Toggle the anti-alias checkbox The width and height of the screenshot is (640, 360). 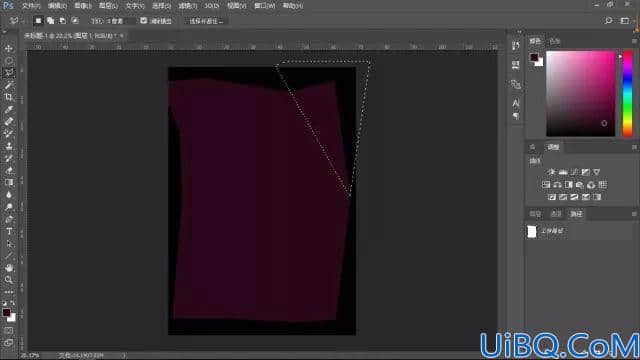click(x=143, y=20)
